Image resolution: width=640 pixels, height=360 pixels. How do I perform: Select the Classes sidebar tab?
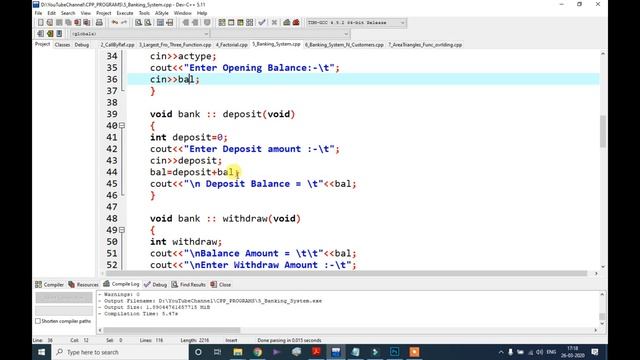point(62,45)
